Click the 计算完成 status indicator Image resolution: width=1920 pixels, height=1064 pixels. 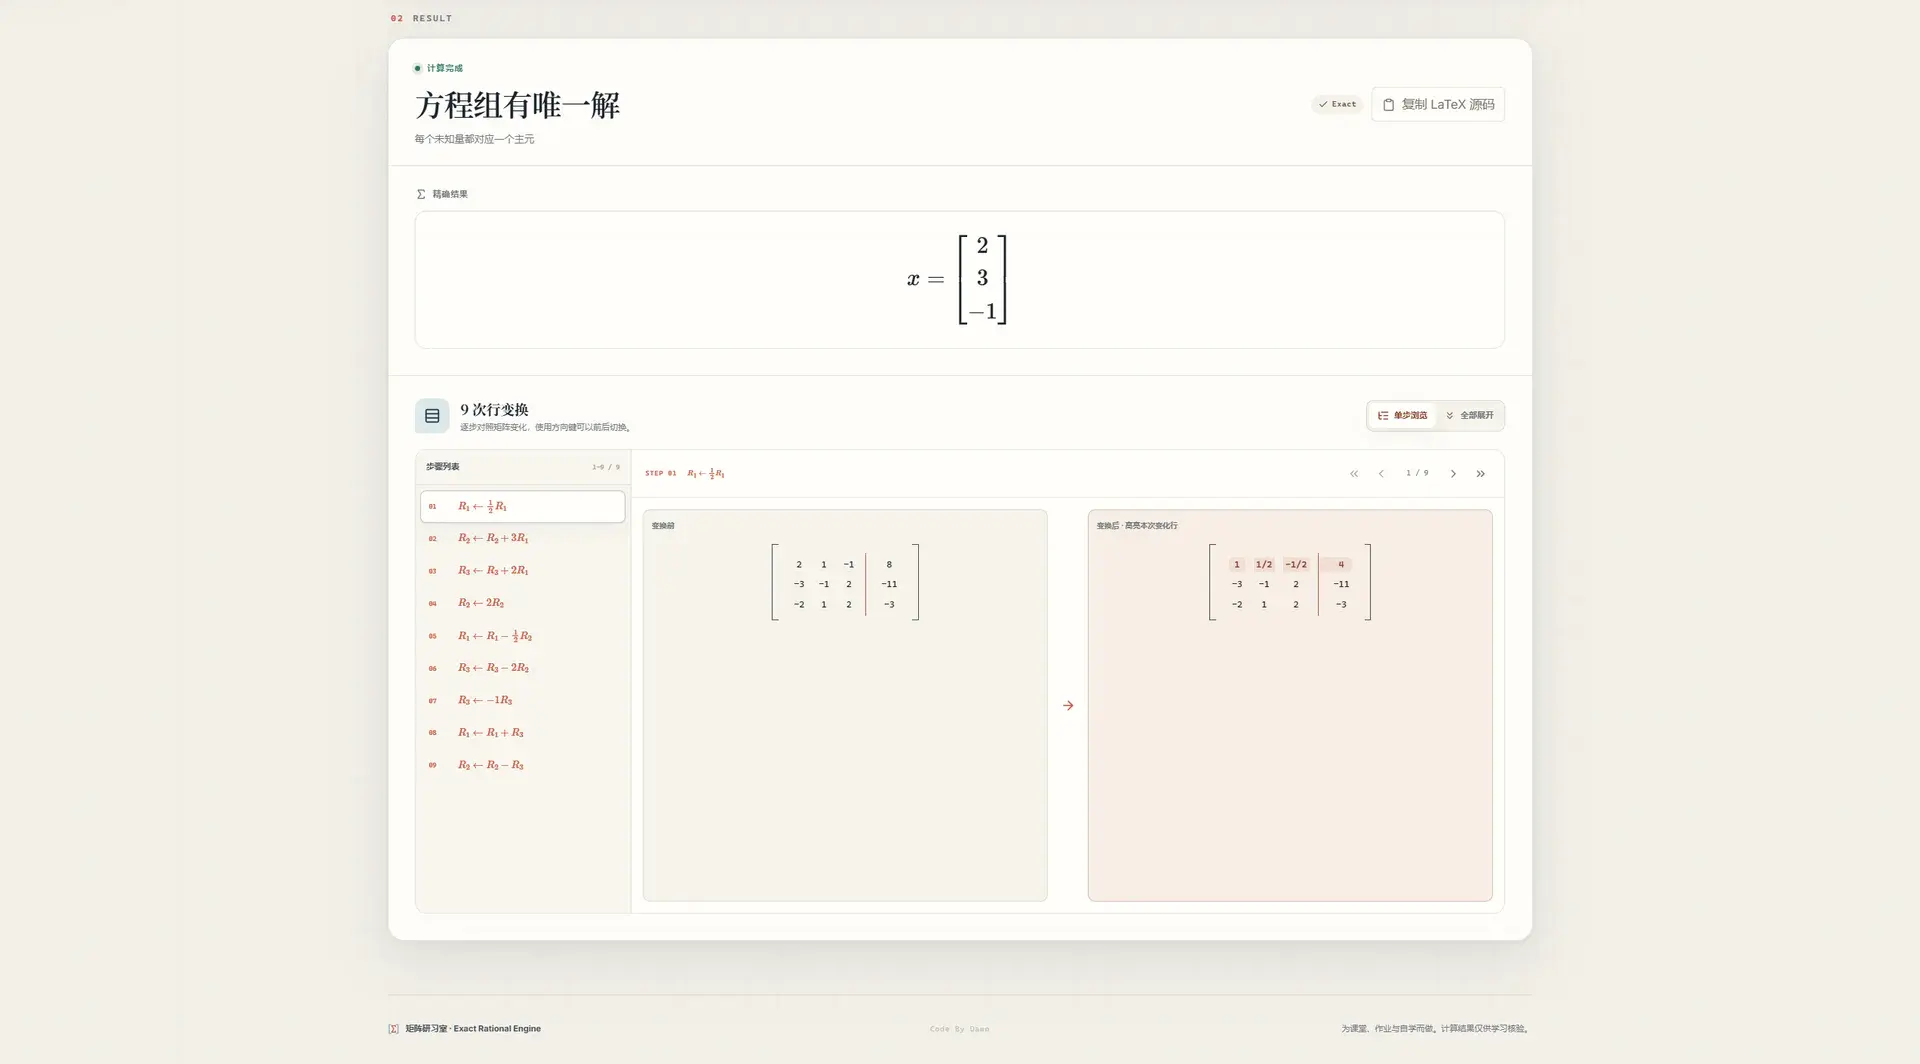[x=438, y=68]
